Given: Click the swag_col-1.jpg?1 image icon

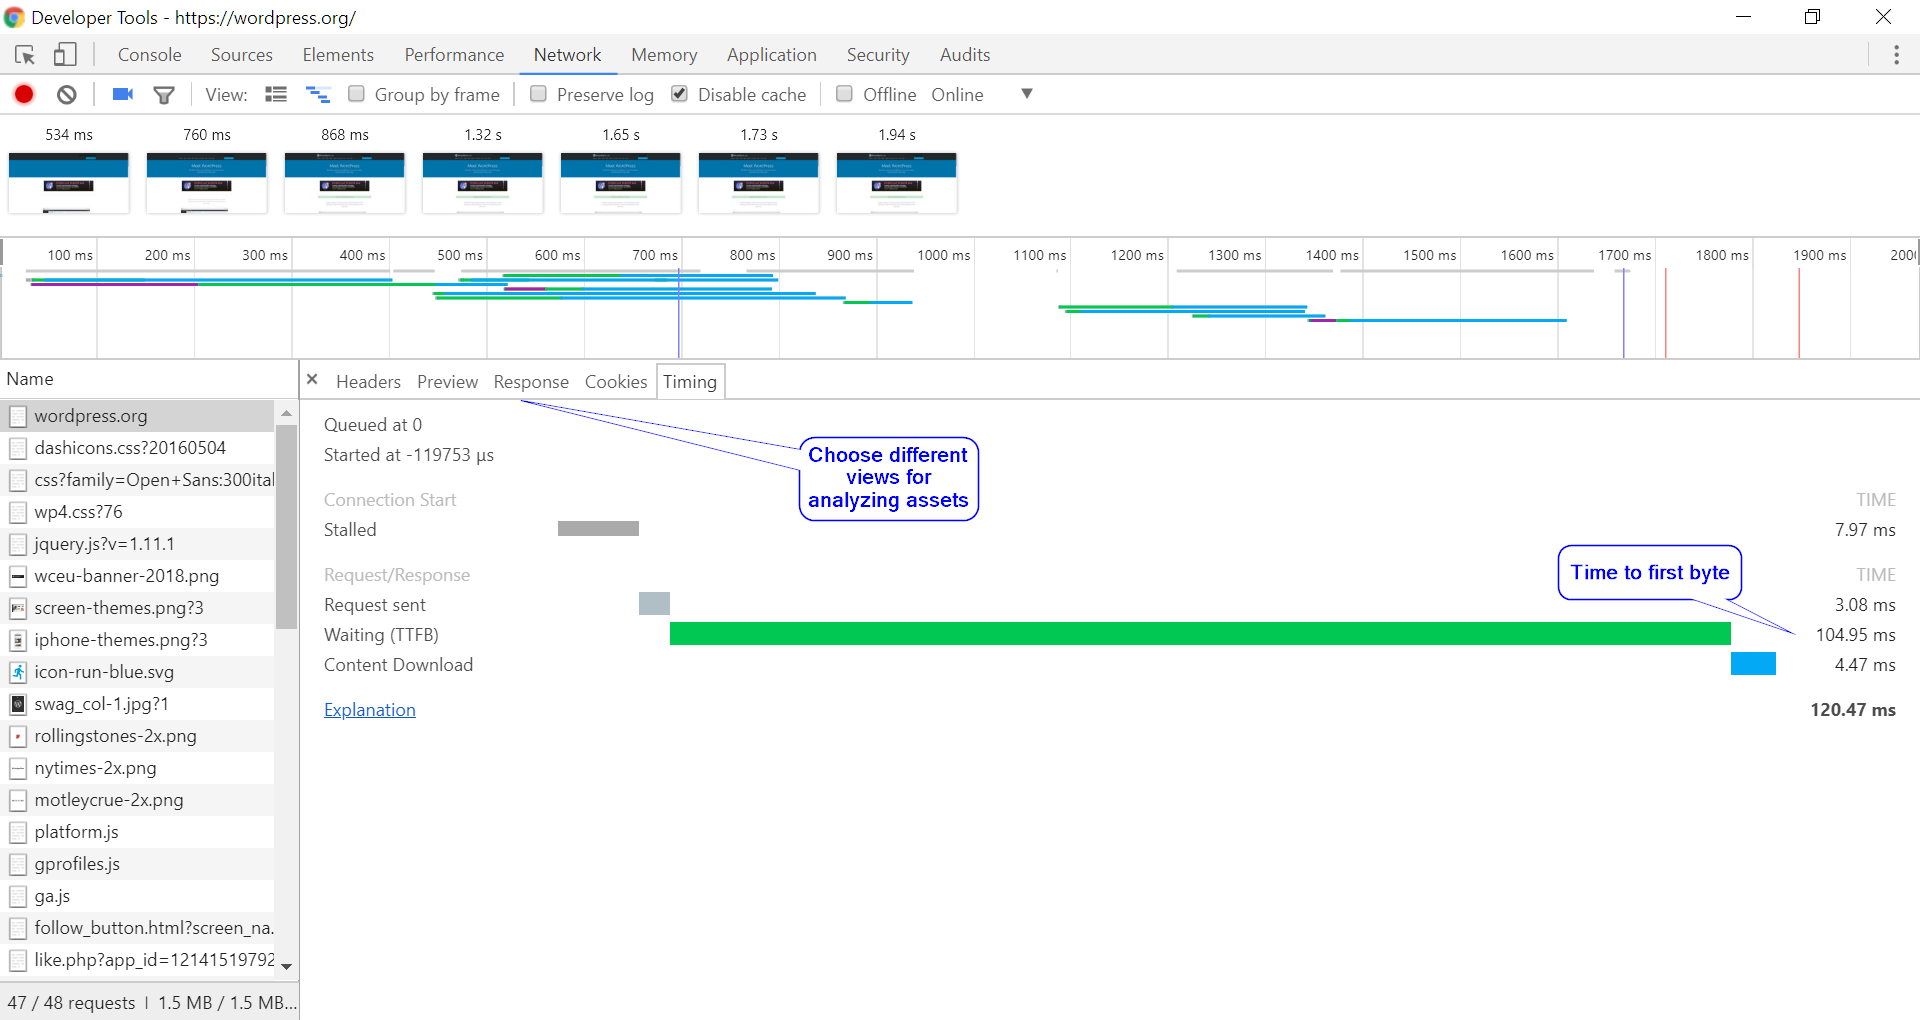Looking at the screenshot, I should click(x=18, y=704).
